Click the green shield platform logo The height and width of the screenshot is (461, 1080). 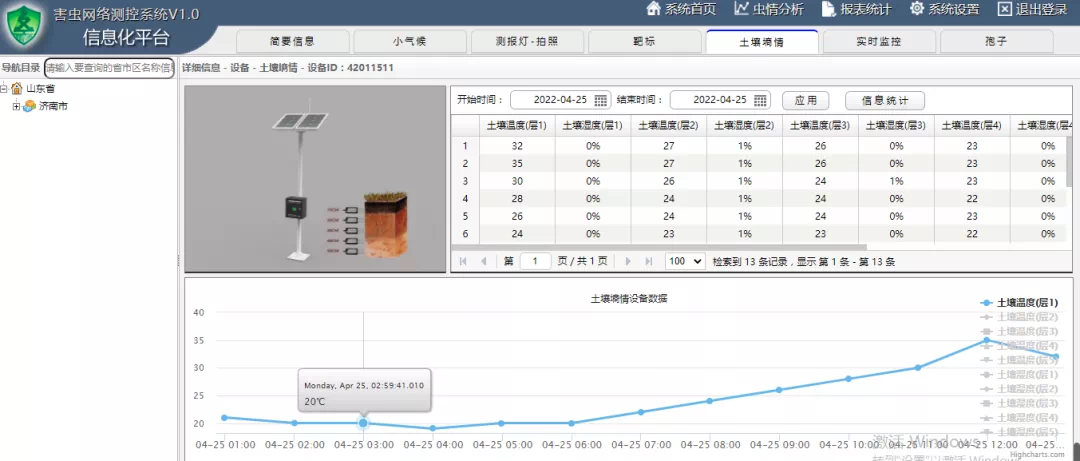click(x=26, y=28)
